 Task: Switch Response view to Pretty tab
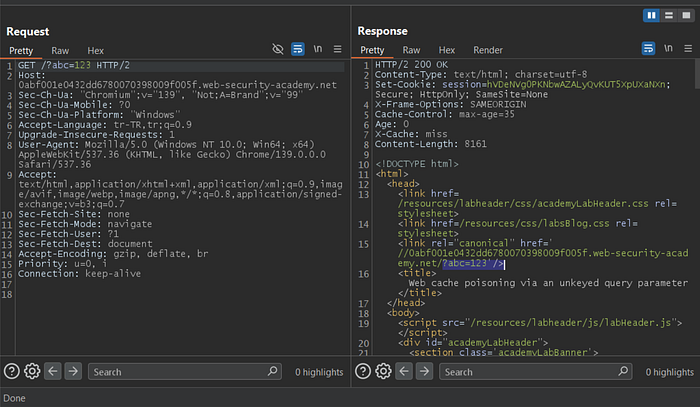(372, 50)
